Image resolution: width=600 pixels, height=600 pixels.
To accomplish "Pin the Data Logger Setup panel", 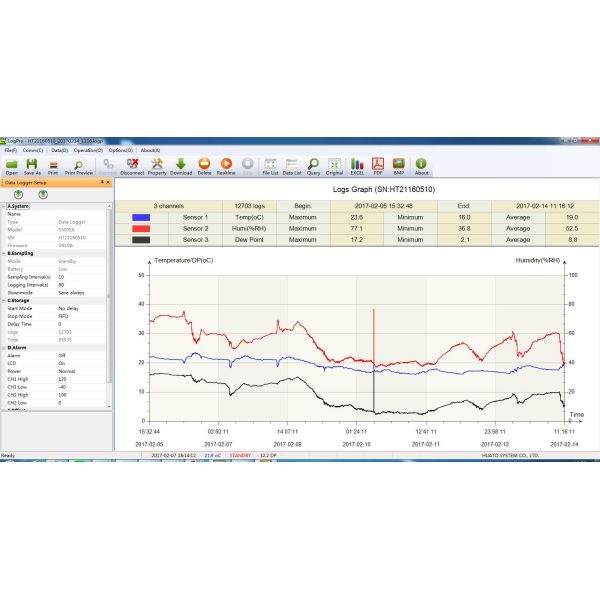I will (x=102, y=182).
